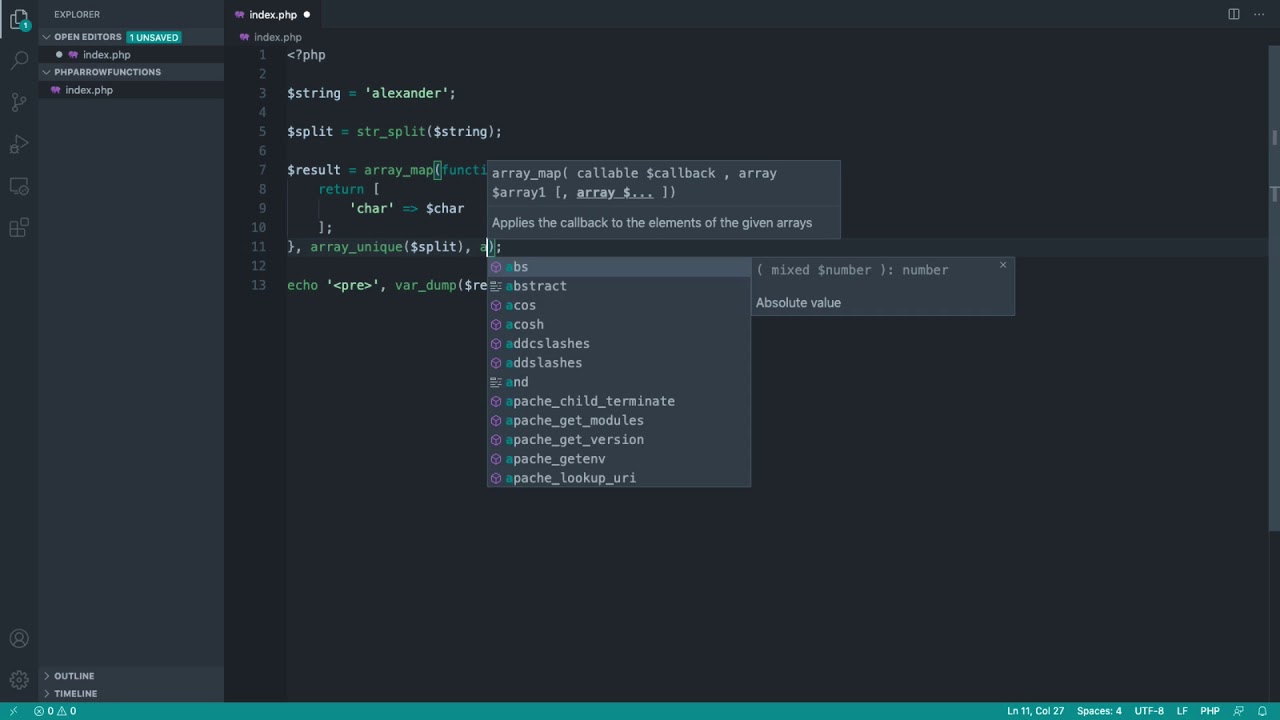
Task: Click line number 7 in the gutter
Action: pyautogui.click(x=262, y=170)
